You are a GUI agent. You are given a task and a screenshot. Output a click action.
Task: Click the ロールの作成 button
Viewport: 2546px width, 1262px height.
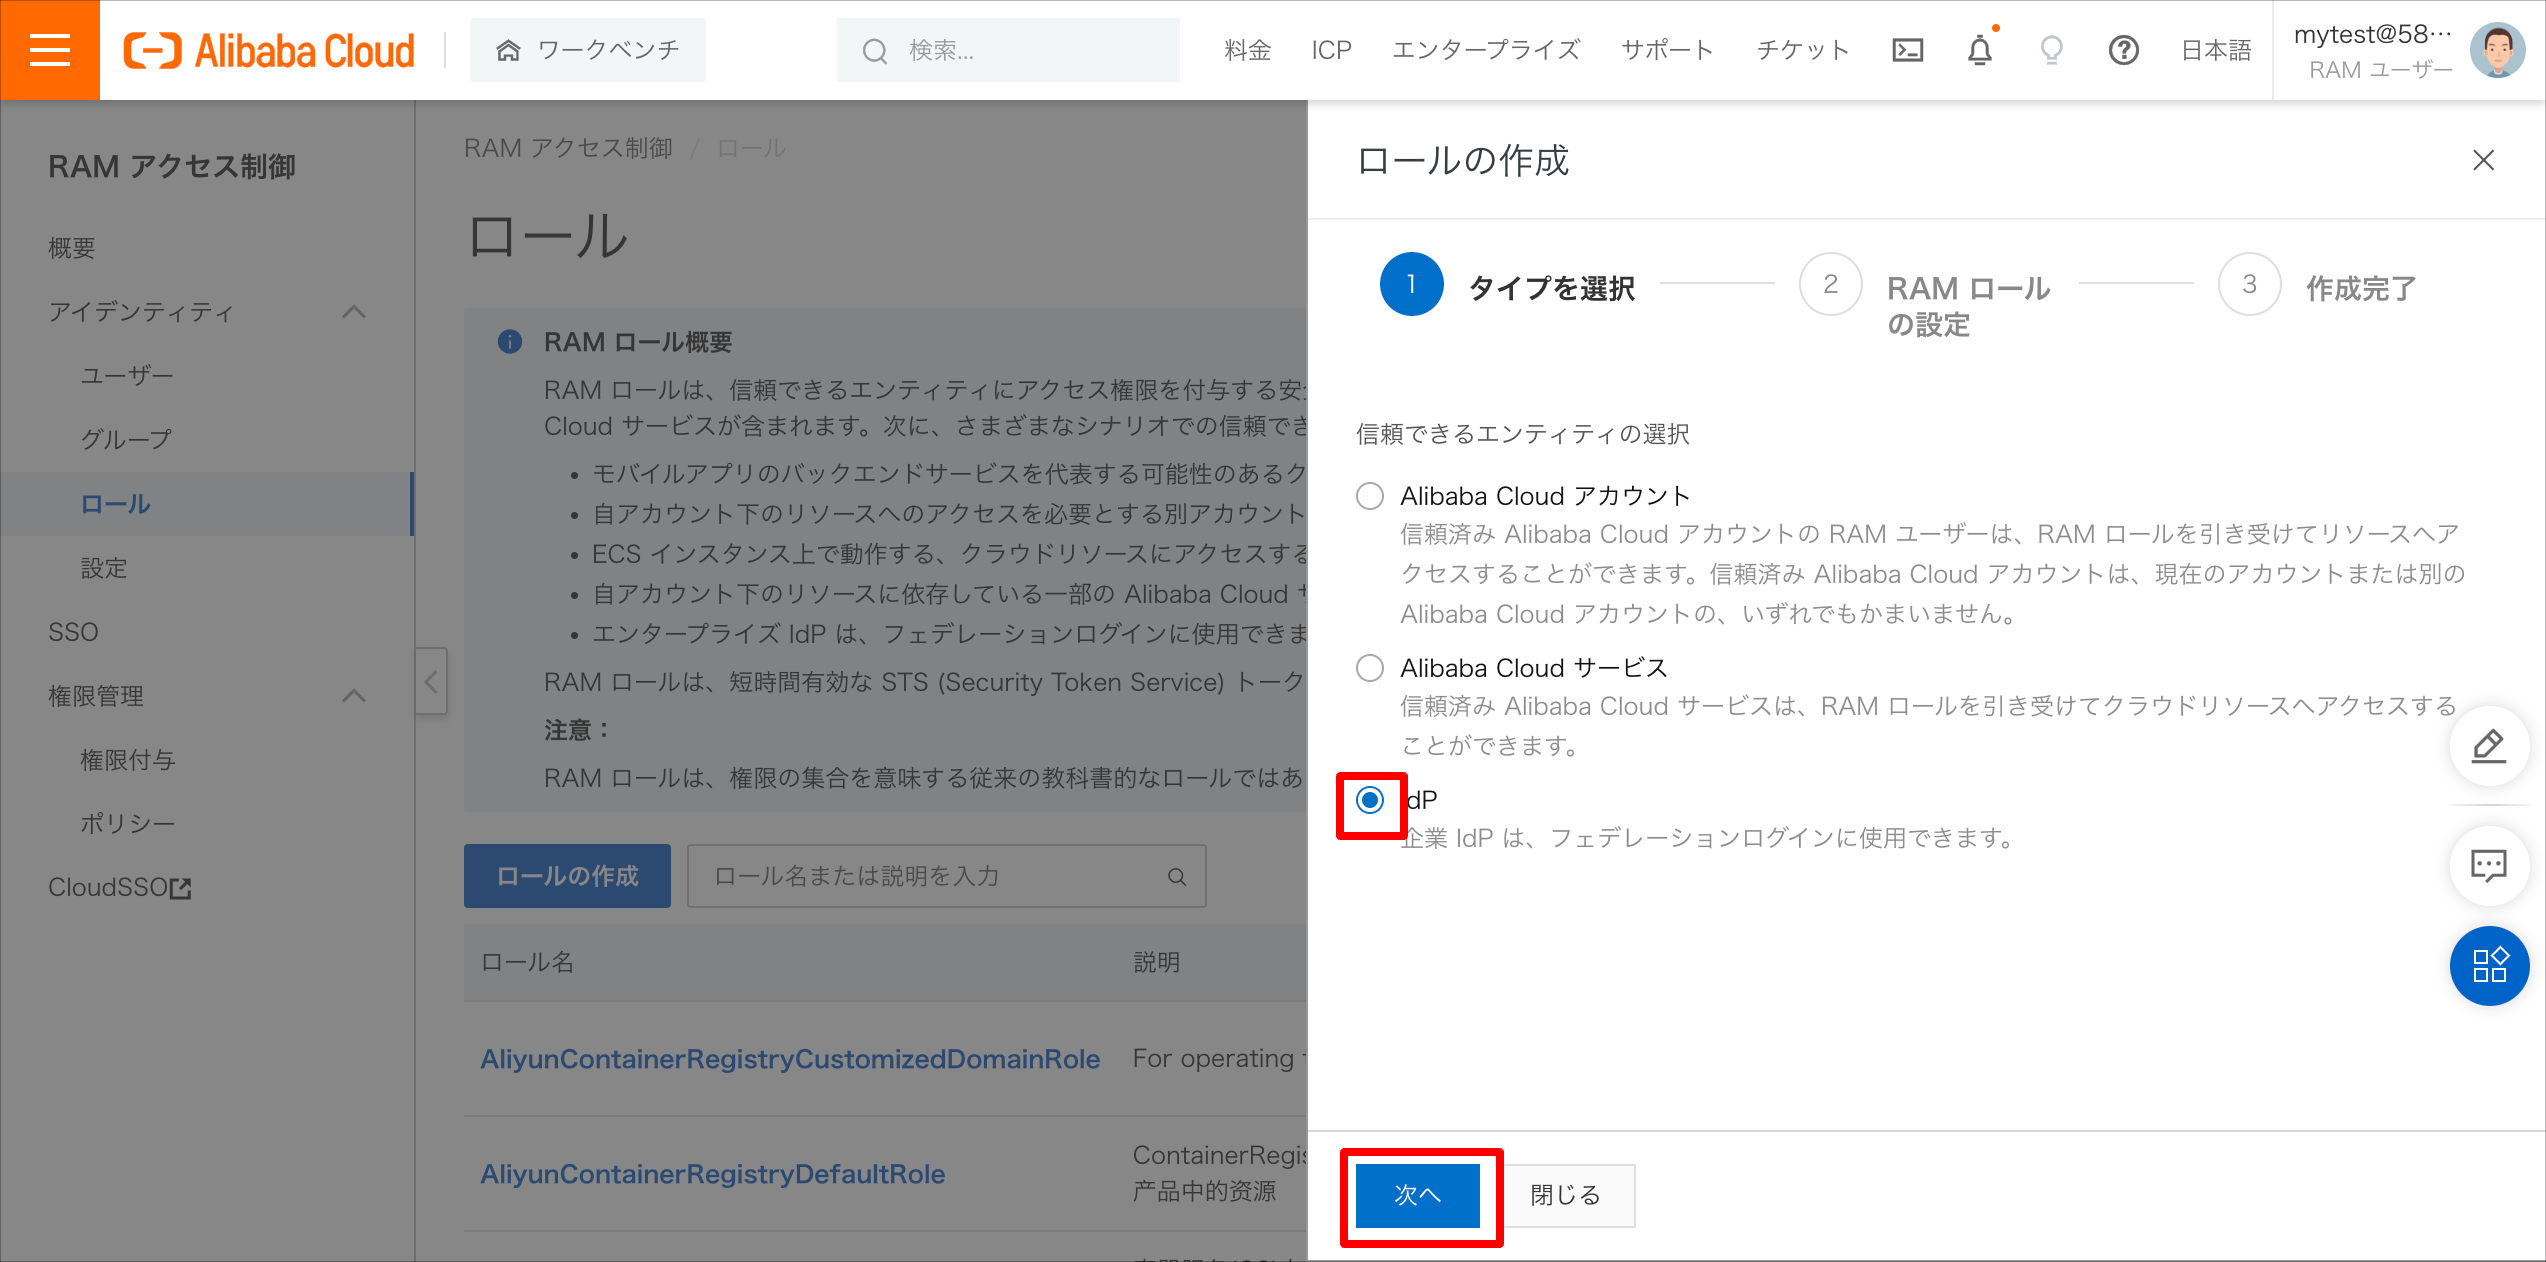pyautogui.click(x=567, y=876)
